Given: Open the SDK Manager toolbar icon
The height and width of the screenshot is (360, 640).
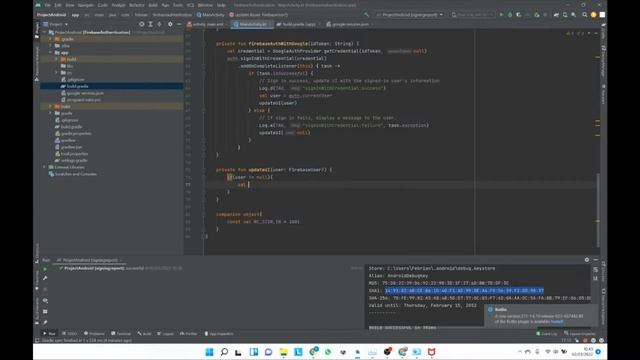Looking at the screenshot, I should click(x=573, y=15).
